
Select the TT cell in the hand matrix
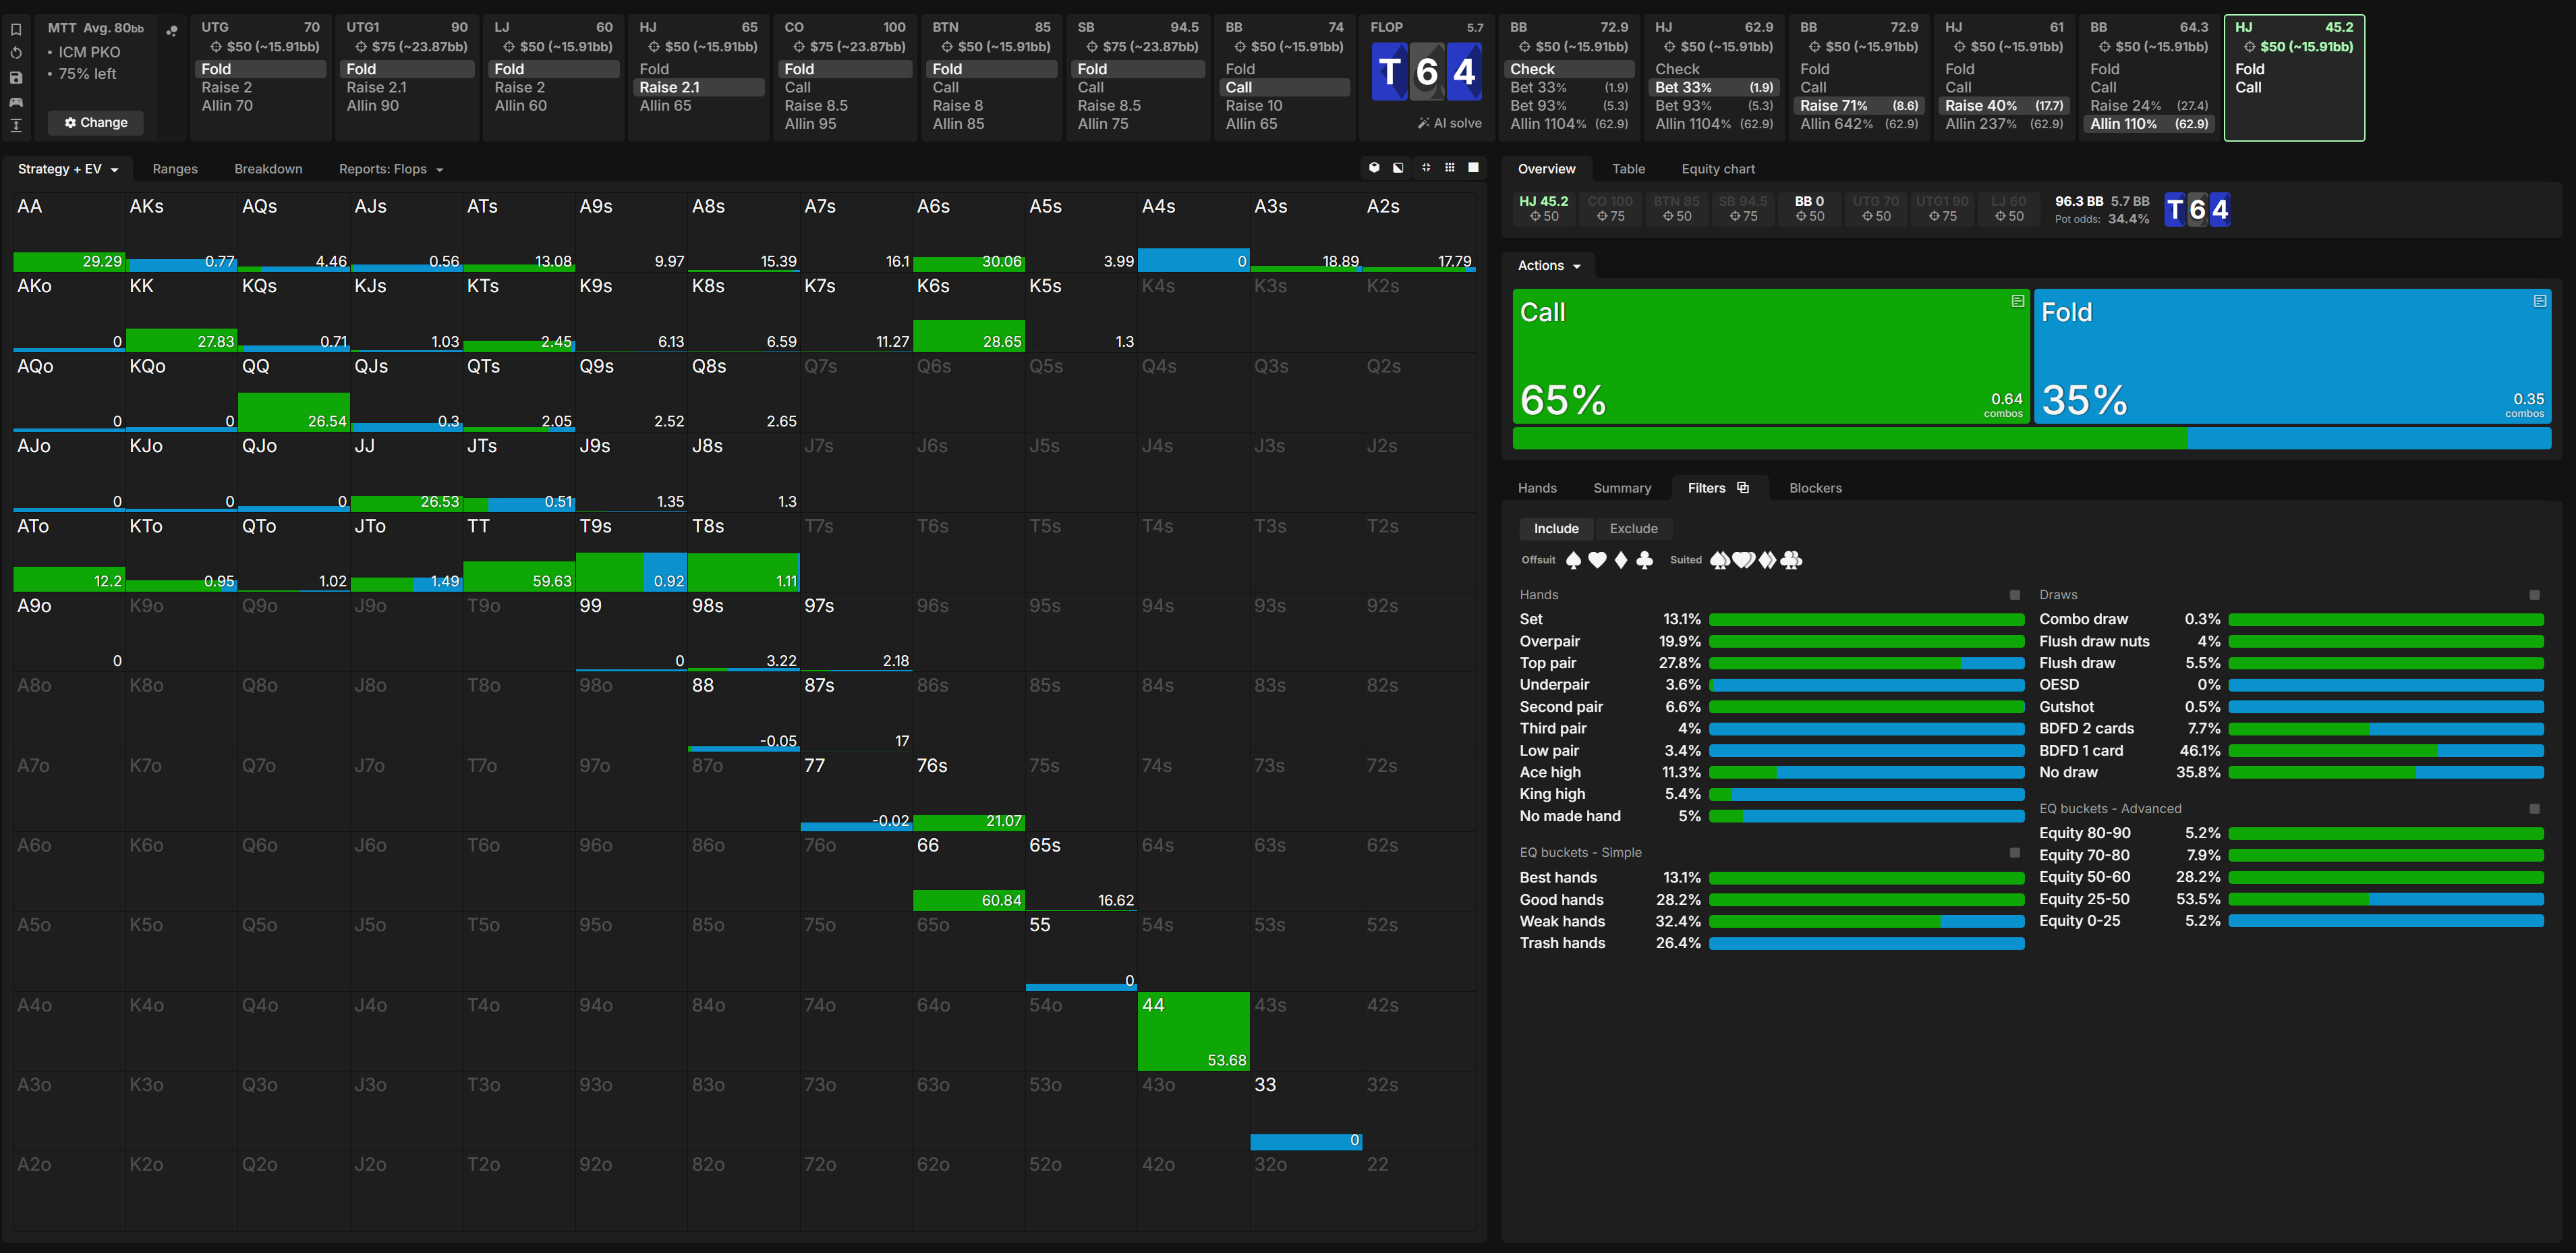coord(519,552)
